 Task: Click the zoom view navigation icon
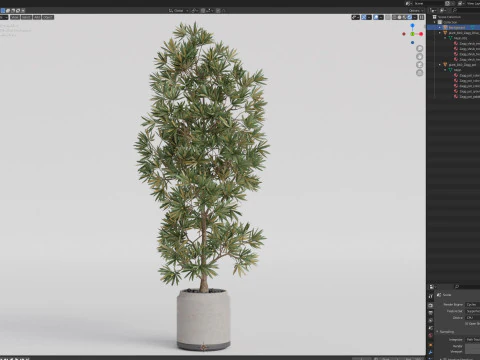pos(420,48)
